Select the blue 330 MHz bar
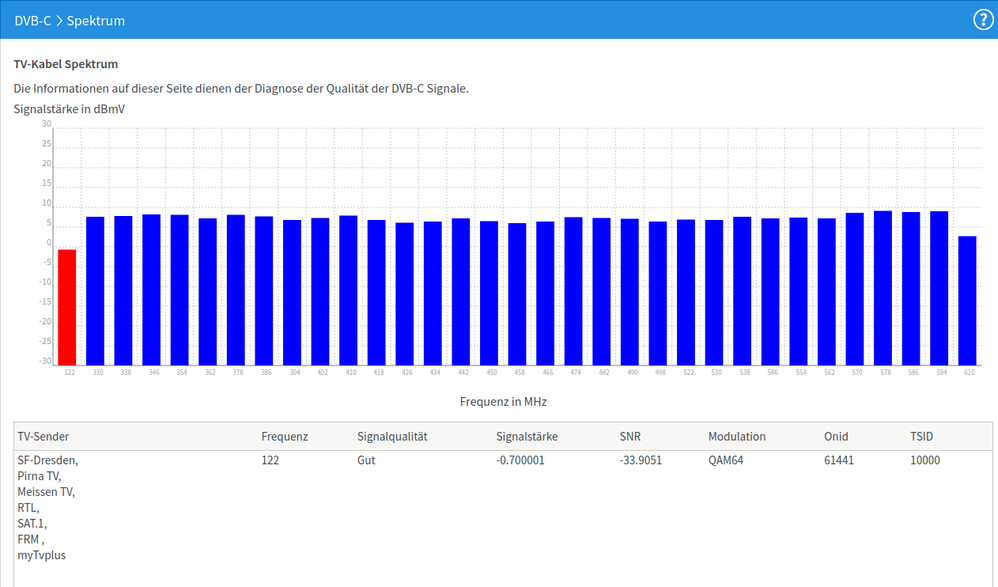998x587 pixels. click(95, 290)
